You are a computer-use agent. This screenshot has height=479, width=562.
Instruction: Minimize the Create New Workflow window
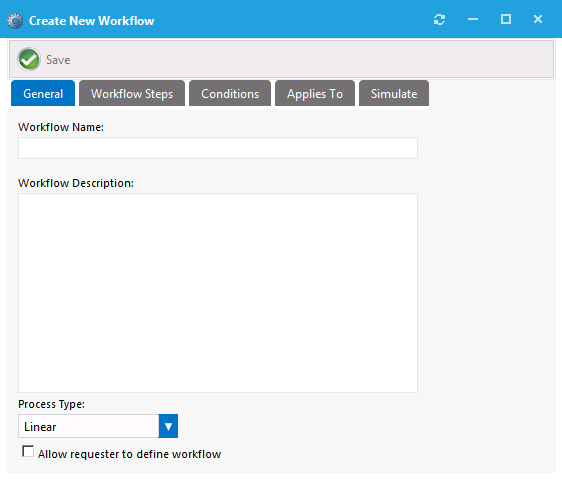(x=473, y=19)
